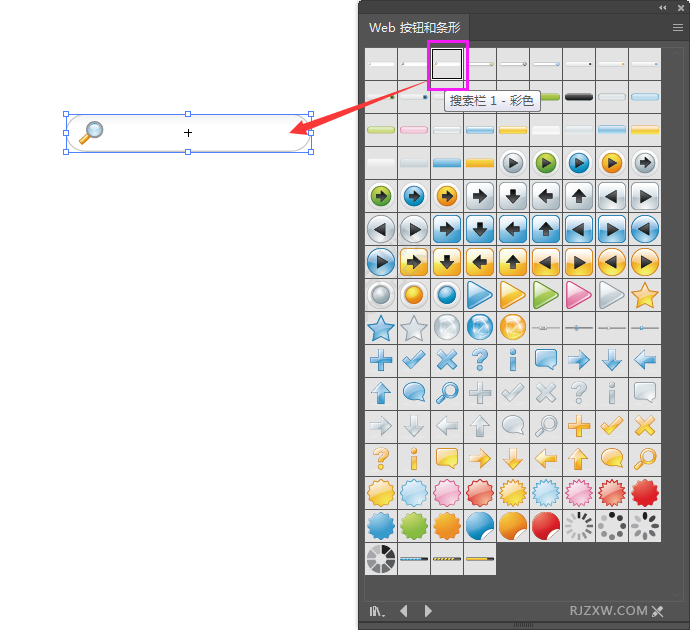This screenshot has width=690, height=630.
Task: Select the pie-style loading spinner symbol
Action: pyautogui.click(x=381, y=558)
